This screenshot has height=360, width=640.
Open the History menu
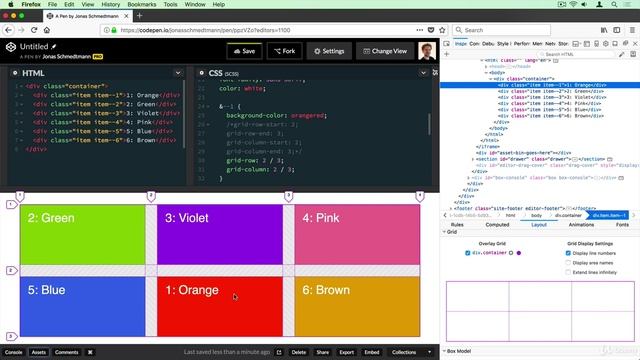111,4
